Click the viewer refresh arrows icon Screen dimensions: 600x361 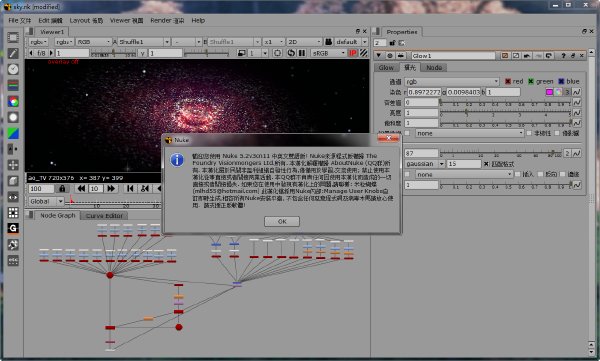(x=291, y=53)
